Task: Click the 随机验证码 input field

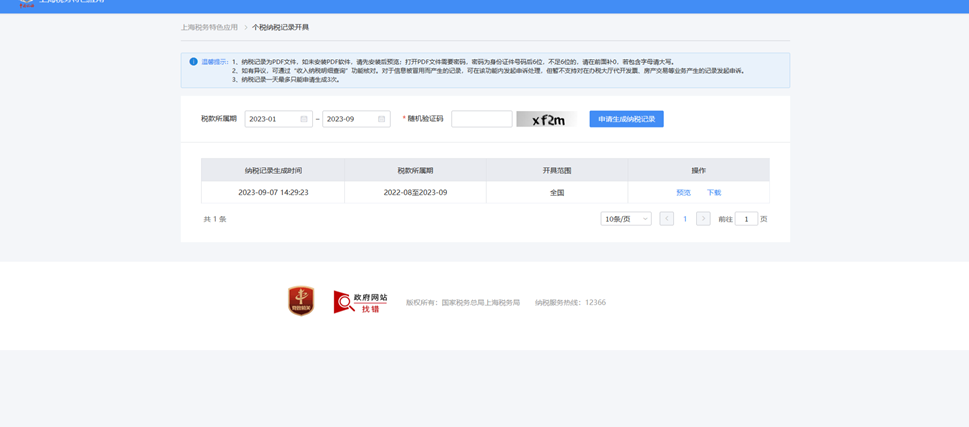Action: click(481, 119)
